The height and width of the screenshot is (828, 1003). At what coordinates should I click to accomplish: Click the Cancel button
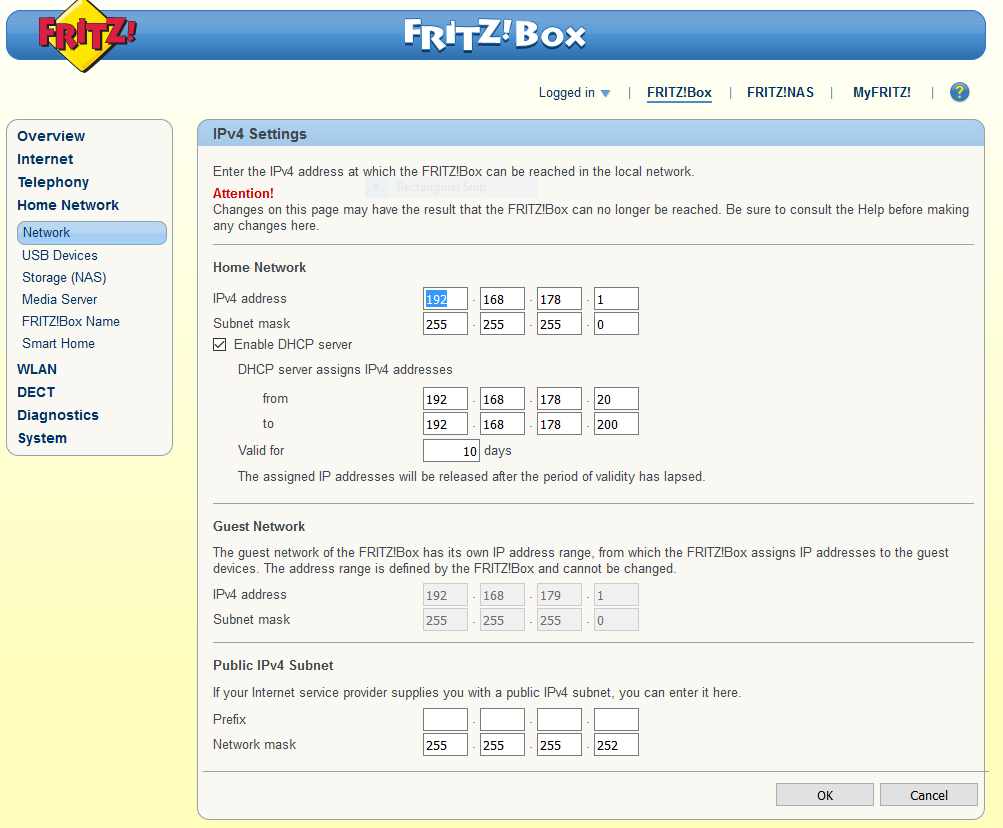click(x=928, y=795)
